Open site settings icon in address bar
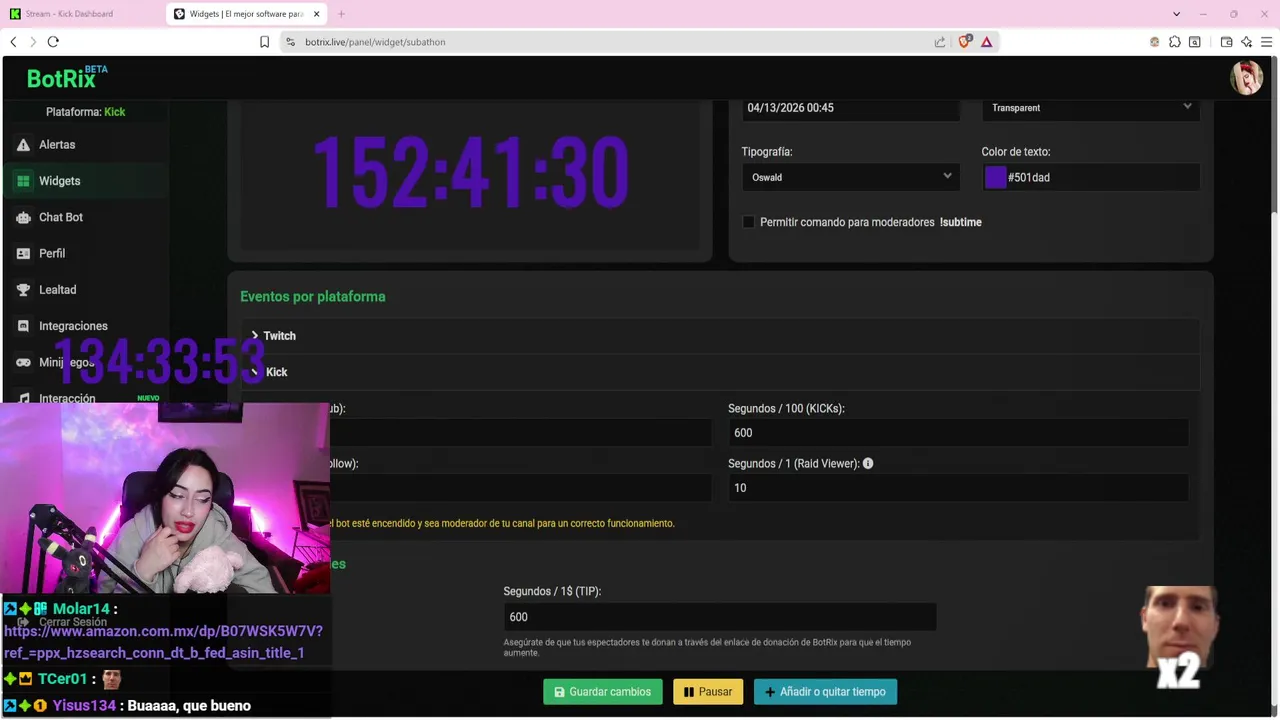1280x720 pixels. 290,42
